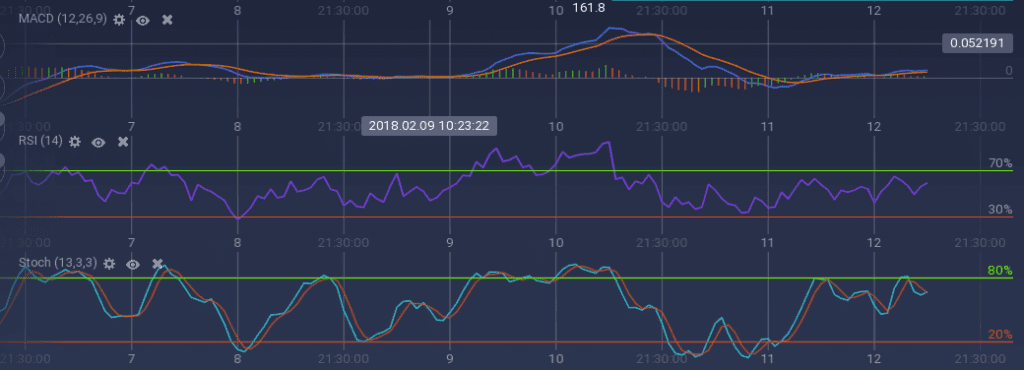
Task: Click the 161.8 level label
Action: tap(589, 8)
